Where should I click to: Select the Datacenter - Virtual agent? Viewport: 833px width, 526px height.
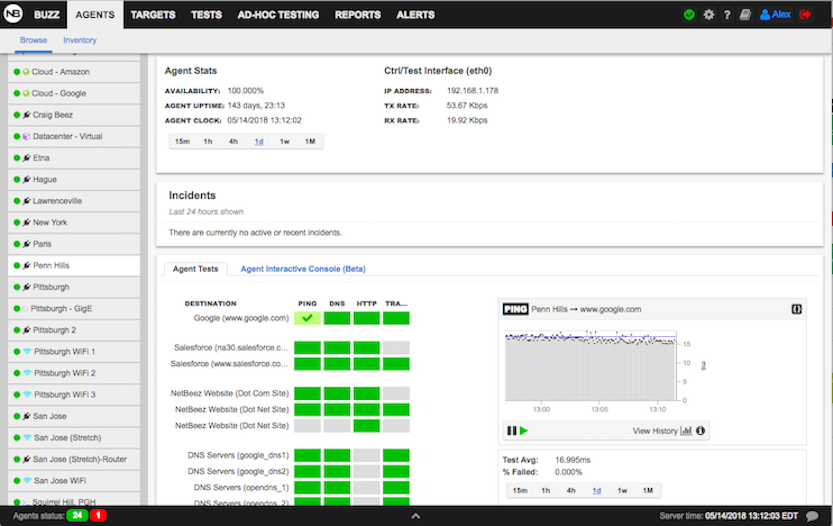tap(74, 137)
